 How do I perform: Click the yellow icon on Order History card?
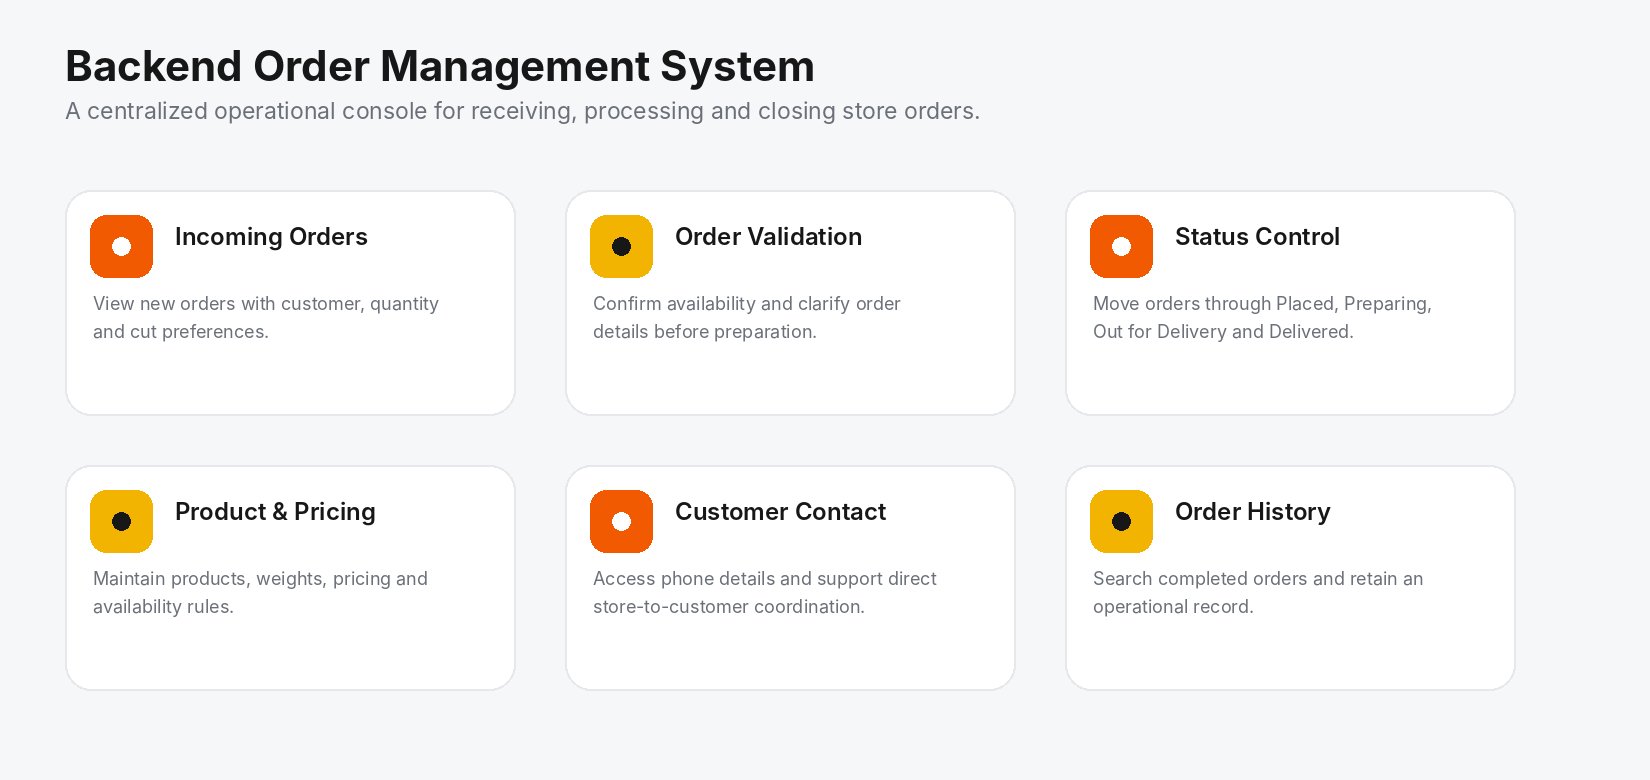pos(1121,521)
